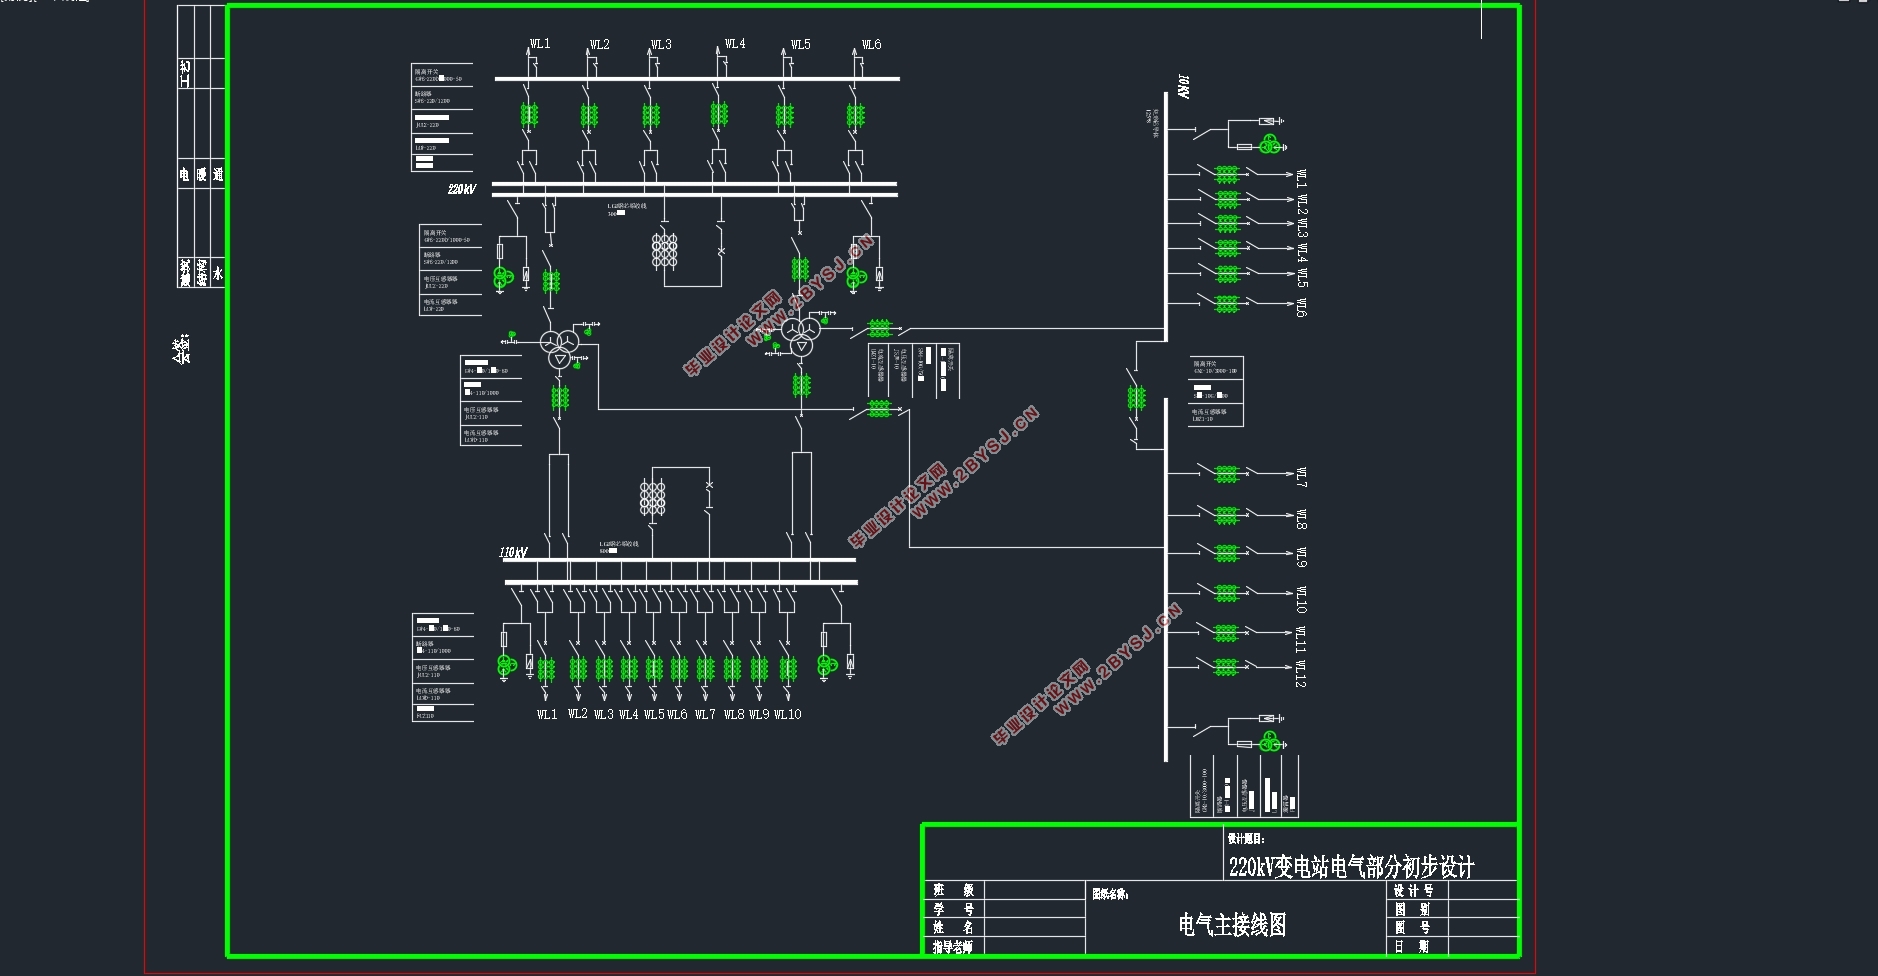Click the 图纸名称 label in title block
Viewport: 1878px width, 976px height.
(1110, 894)
